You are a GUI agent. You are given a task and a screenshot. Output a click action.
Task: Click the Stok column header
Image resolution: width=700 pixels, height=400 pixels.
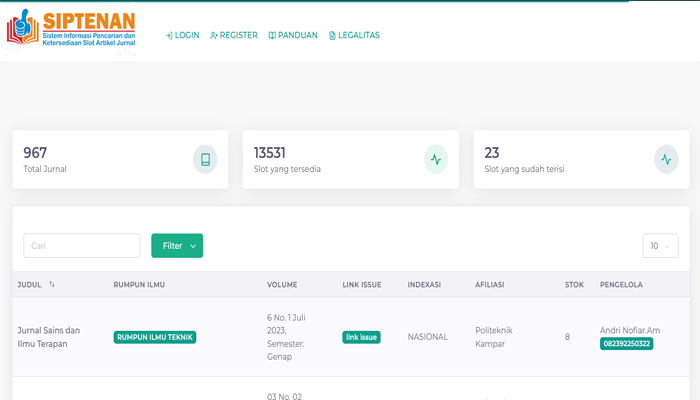click(574, 285)
